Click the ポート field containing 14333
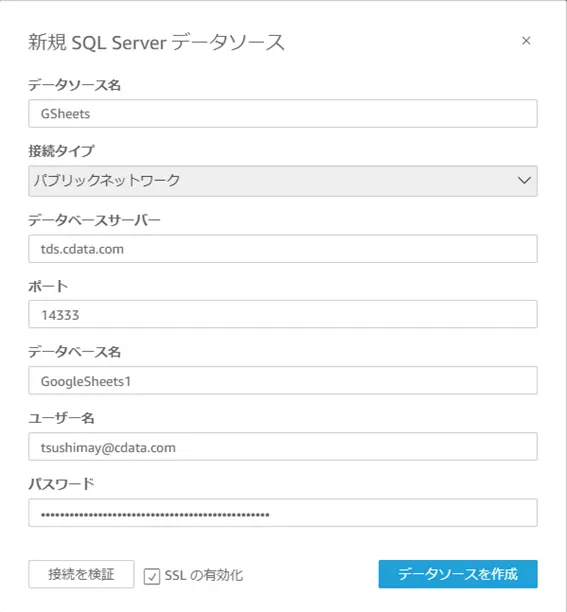The width and height of the screenshot is (567, 612). 283,314
